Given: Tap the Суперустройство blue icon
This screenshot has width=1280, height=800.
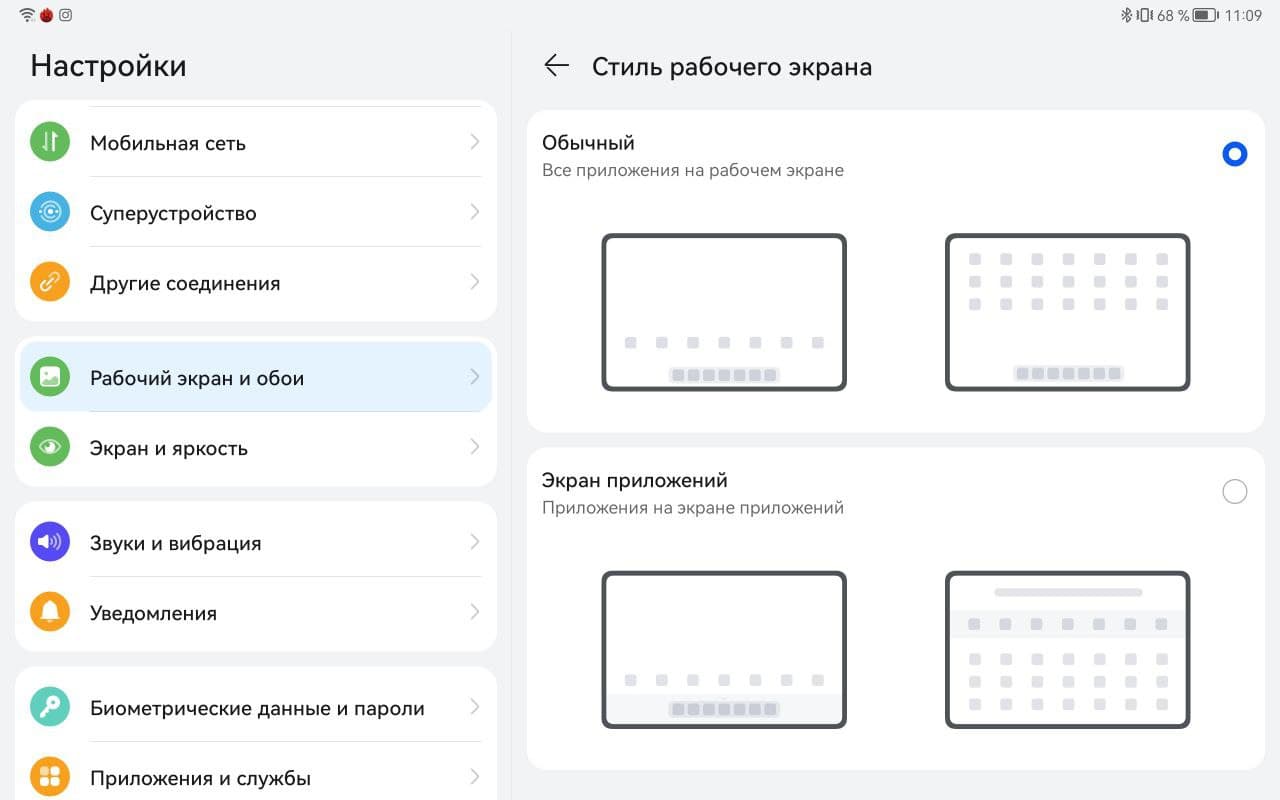Looking at the screenshot, I should (50, 212).
